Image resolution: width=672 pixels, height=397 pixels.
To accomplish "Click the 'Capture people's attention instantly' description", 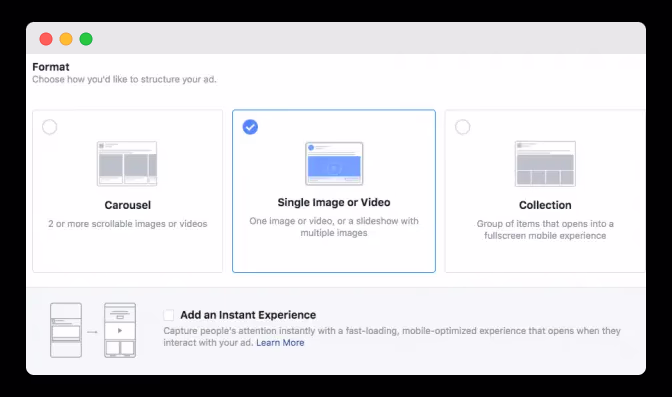I will tap(392, 337).
